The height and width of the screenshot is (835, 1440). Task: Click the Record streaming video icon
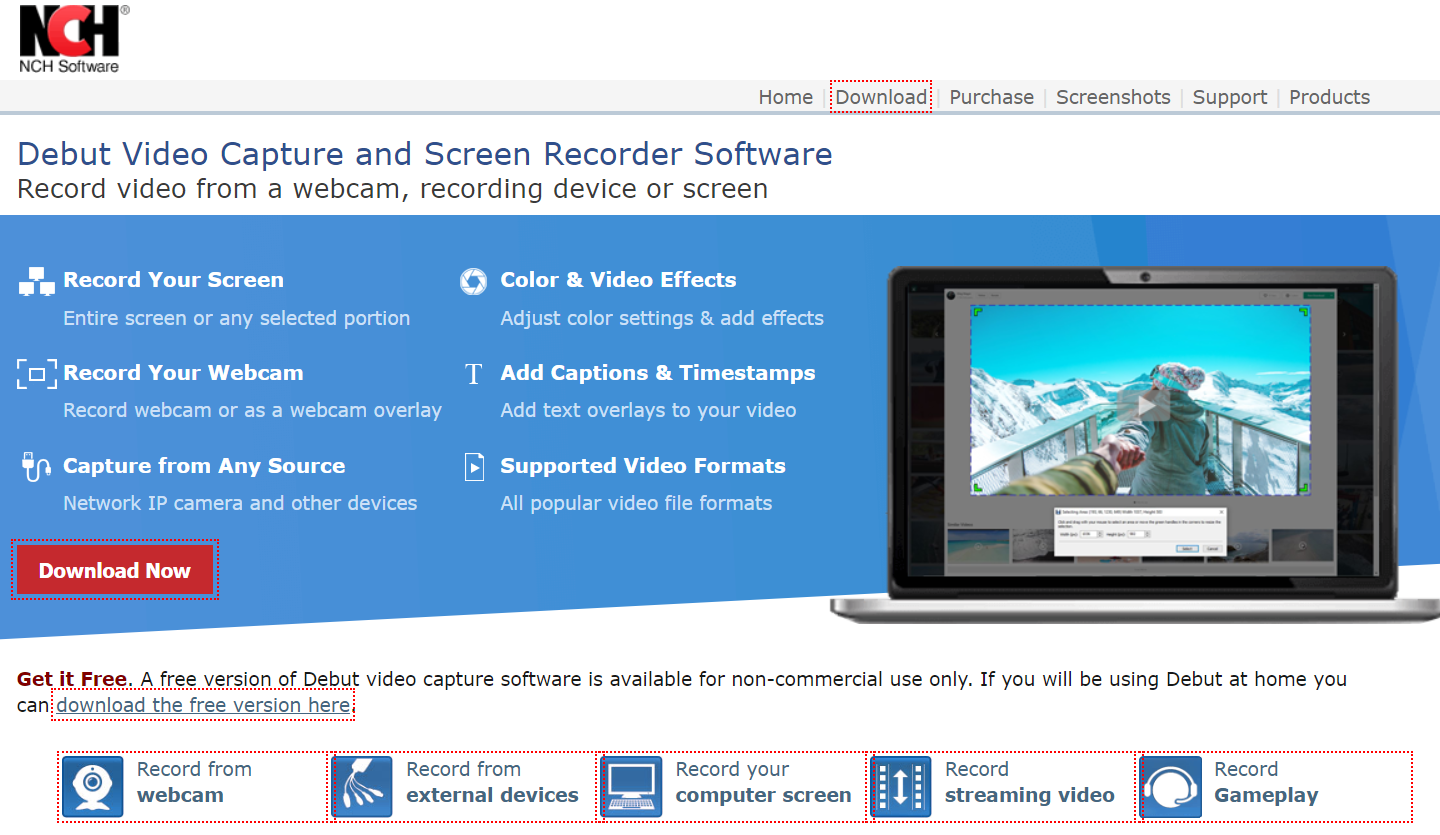[900, 786]
